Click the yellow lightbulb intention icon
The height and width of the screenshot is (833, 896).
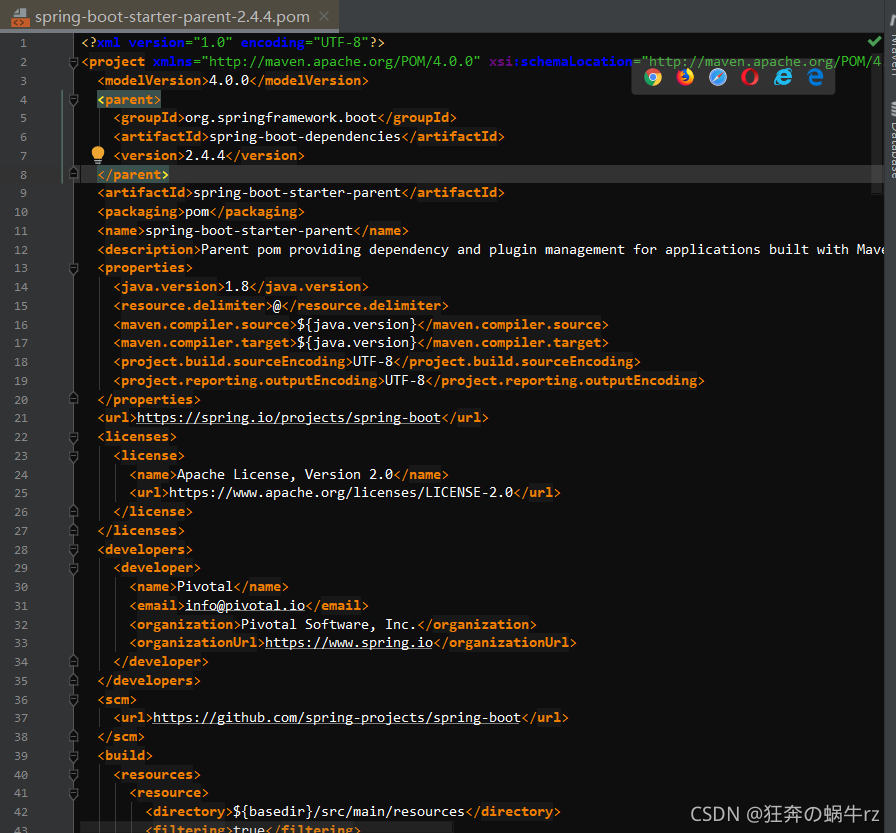[x=98, y=155]
